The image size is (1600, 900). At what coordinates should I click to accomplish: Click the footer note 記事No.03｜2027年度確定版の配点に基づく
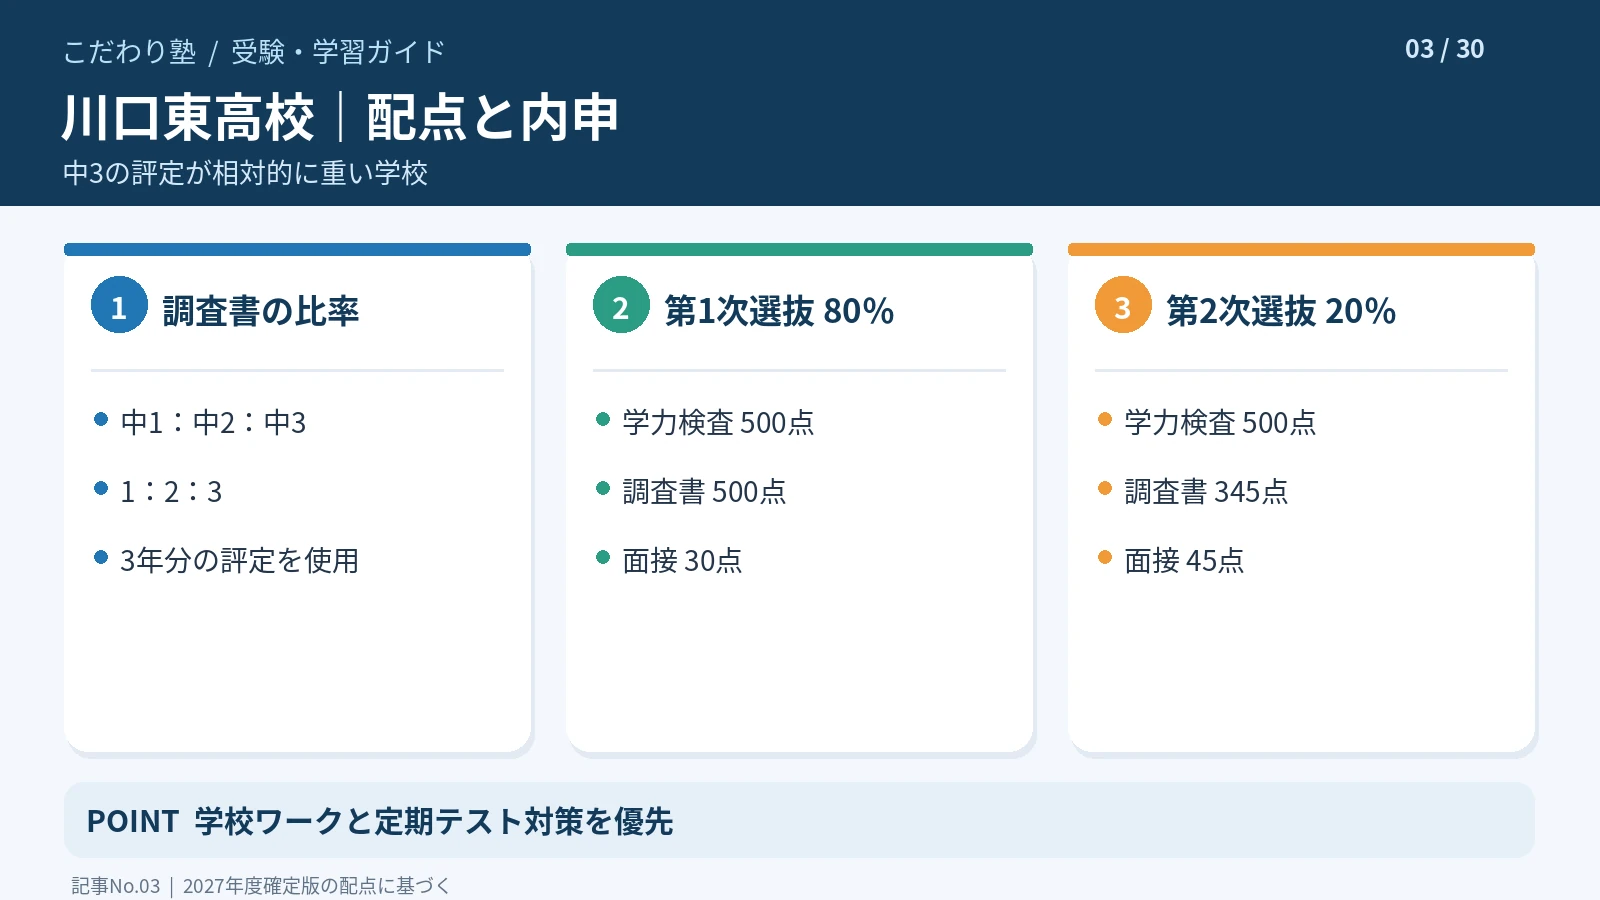[x=260, y=886]
